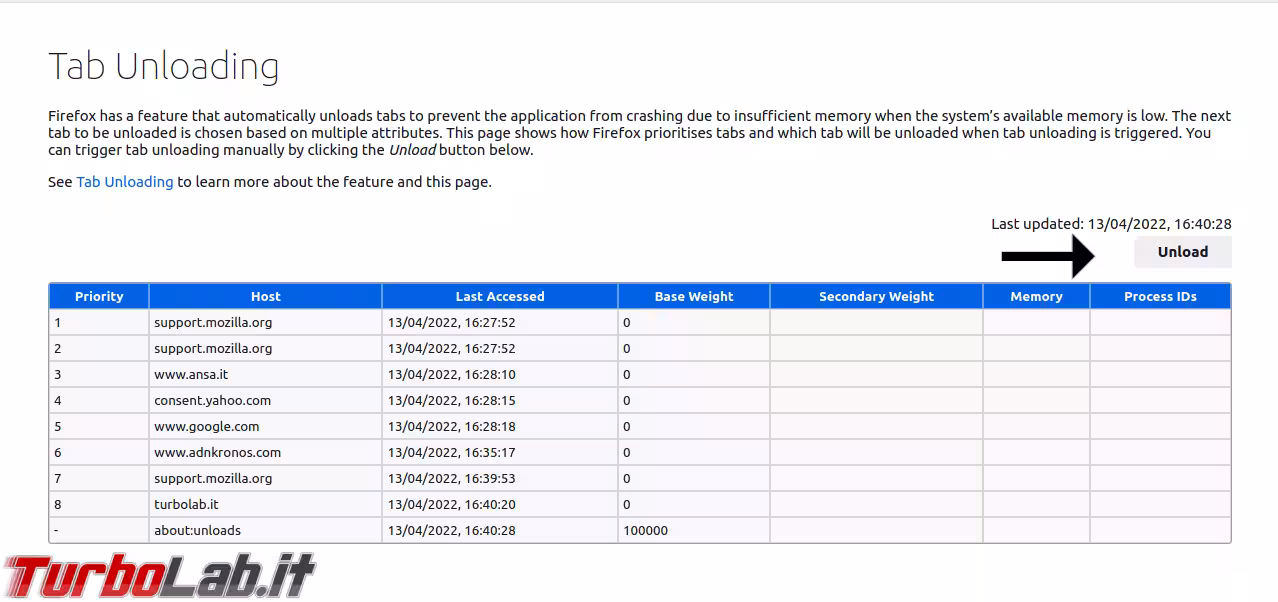Select the www.ansa.it table row
The image size is (1278, 602).
point(265,374)
